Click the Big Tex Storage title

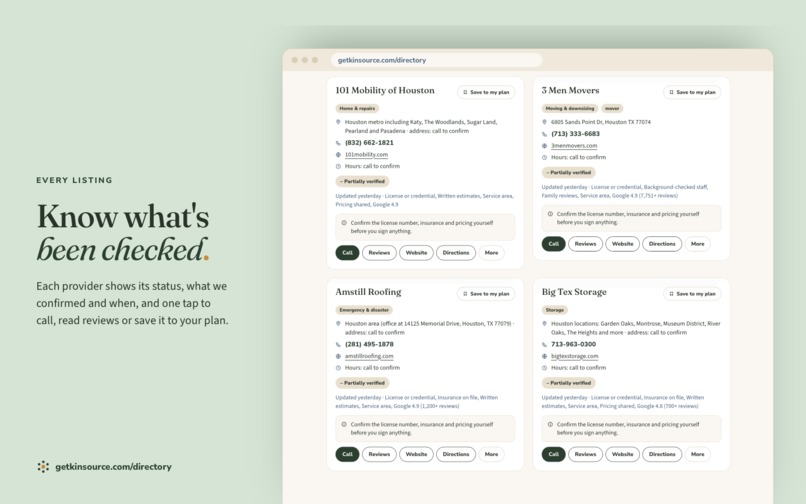click(574, 292)
